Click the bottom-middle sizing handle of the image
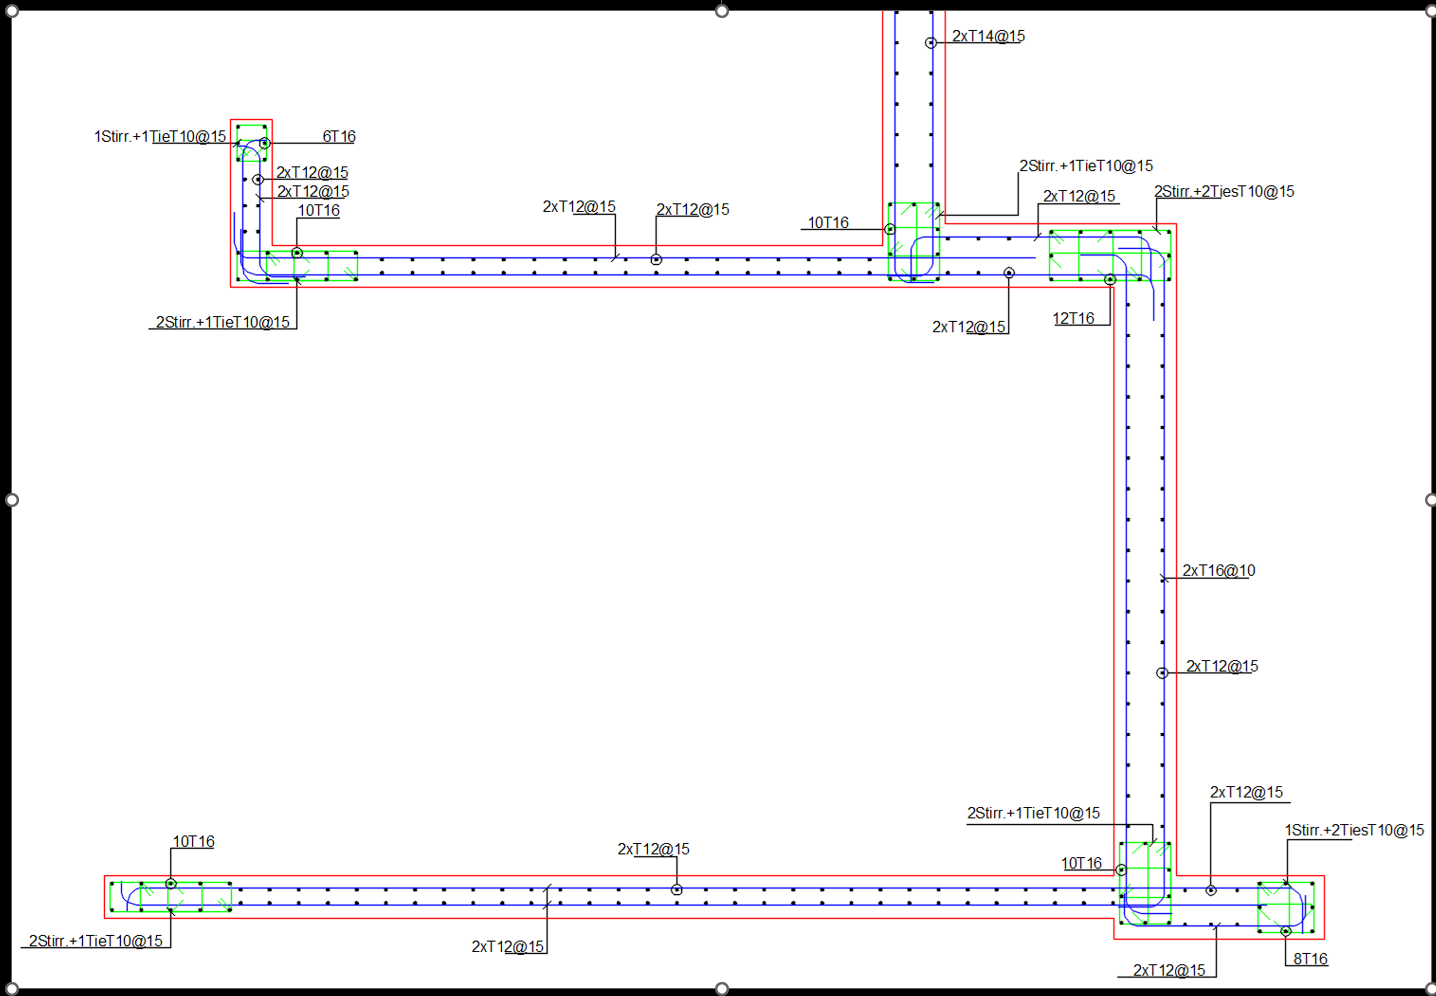The image size is (1436, 996). click(x=722, y=989)
